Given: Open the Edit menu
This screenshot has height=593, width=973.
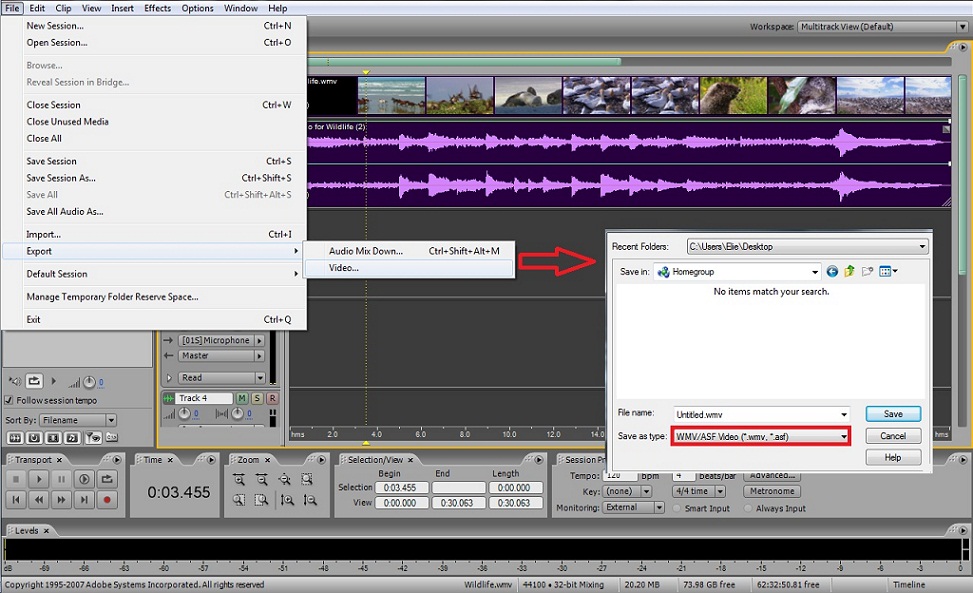Looking at the screenshot, I should 37,8.
